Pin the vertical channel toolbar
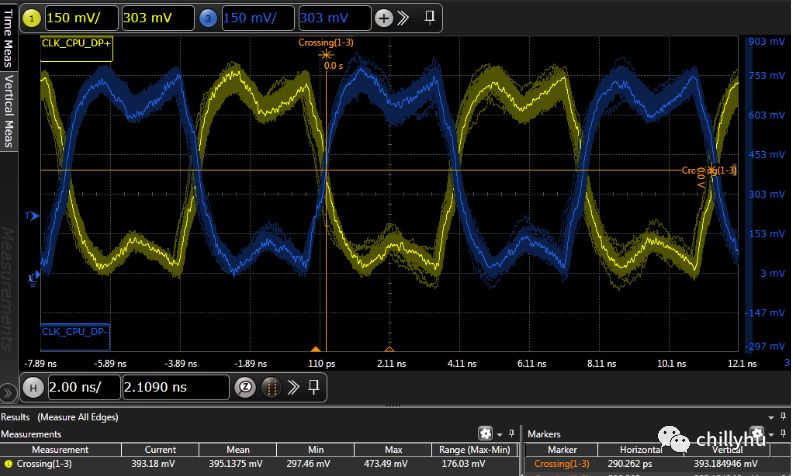793x476 pixels. (430, 18)
